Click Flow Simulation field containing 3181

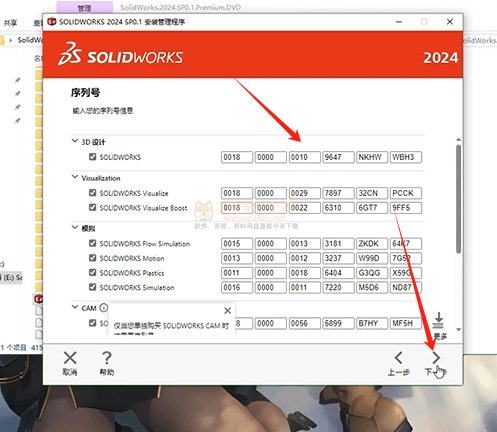click(338, 244)
